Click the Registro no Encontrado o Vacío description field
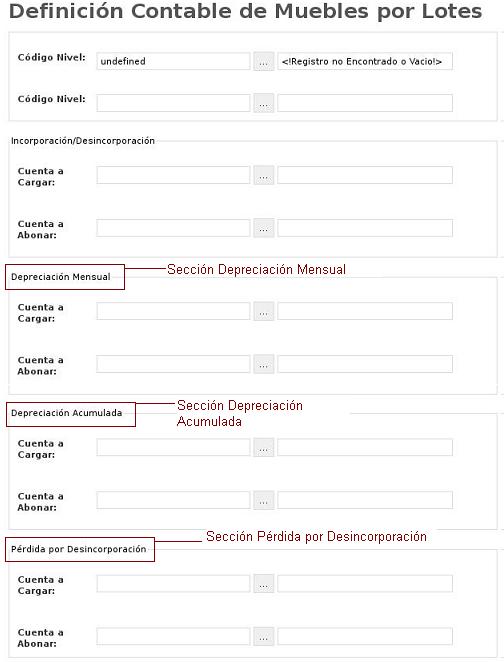The height and width of the screenshot is (662, 504). (365, 61)
